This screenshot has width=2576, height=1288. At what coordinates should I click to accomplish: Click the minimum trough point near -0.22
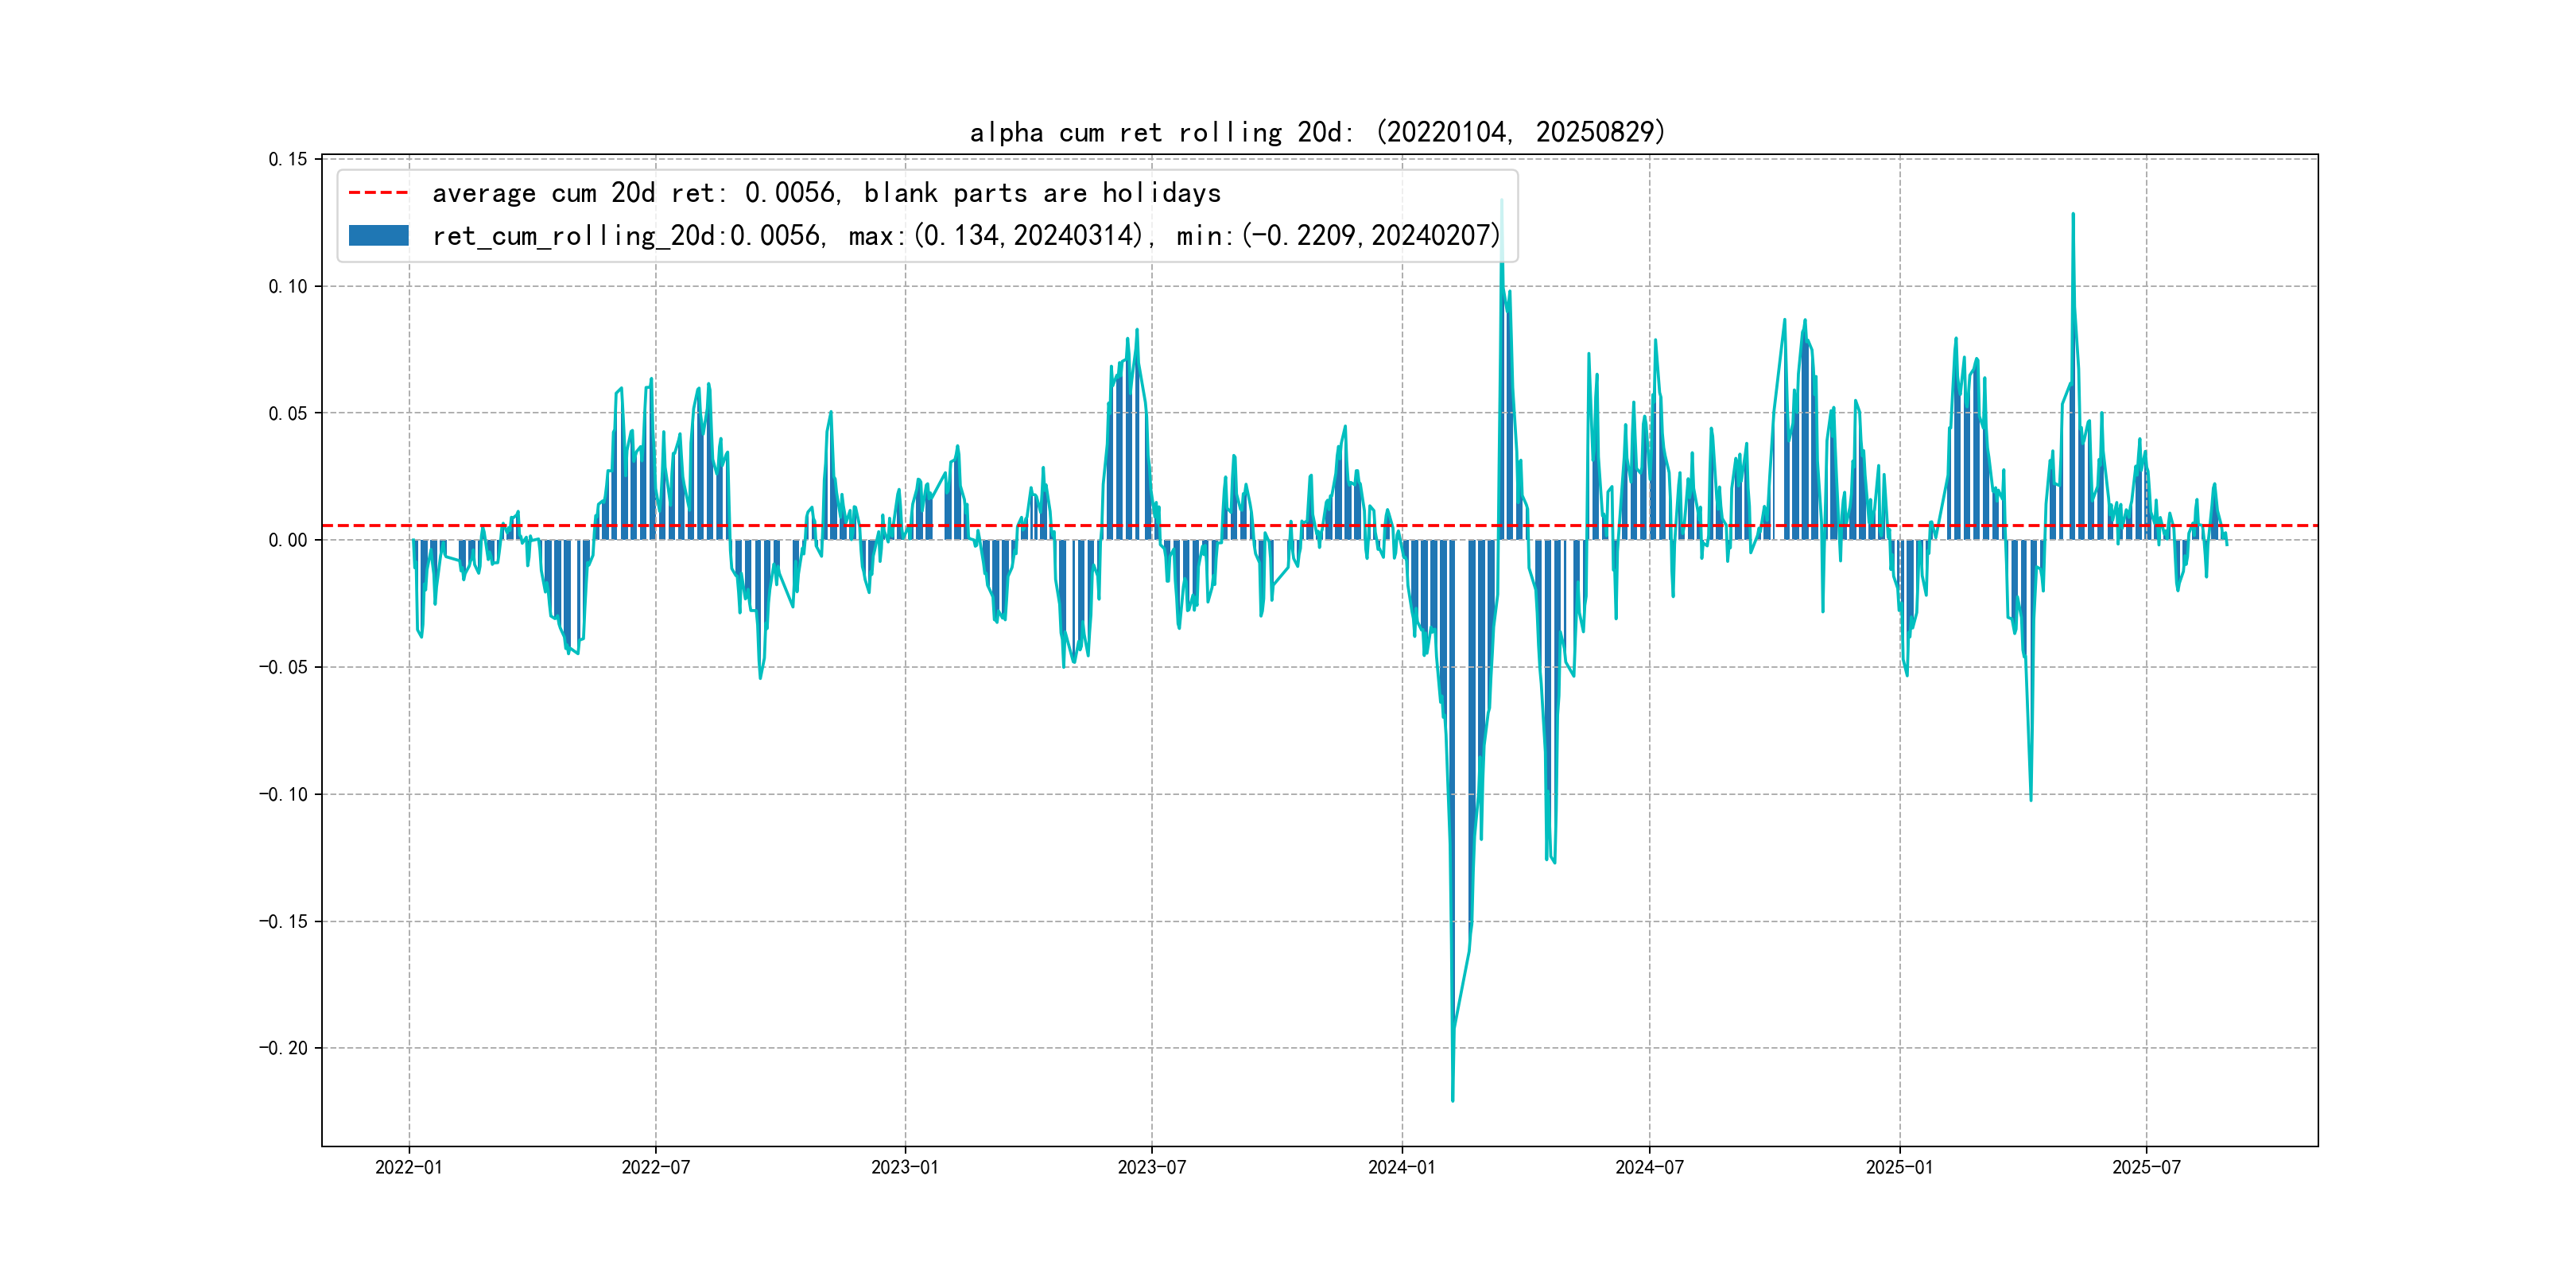point(1452,1100)
